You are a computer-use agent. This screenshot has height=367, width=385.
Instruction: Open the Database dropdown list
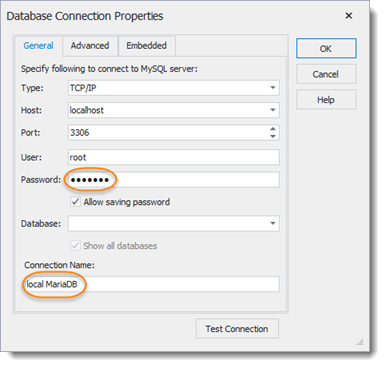click(273, 223)
